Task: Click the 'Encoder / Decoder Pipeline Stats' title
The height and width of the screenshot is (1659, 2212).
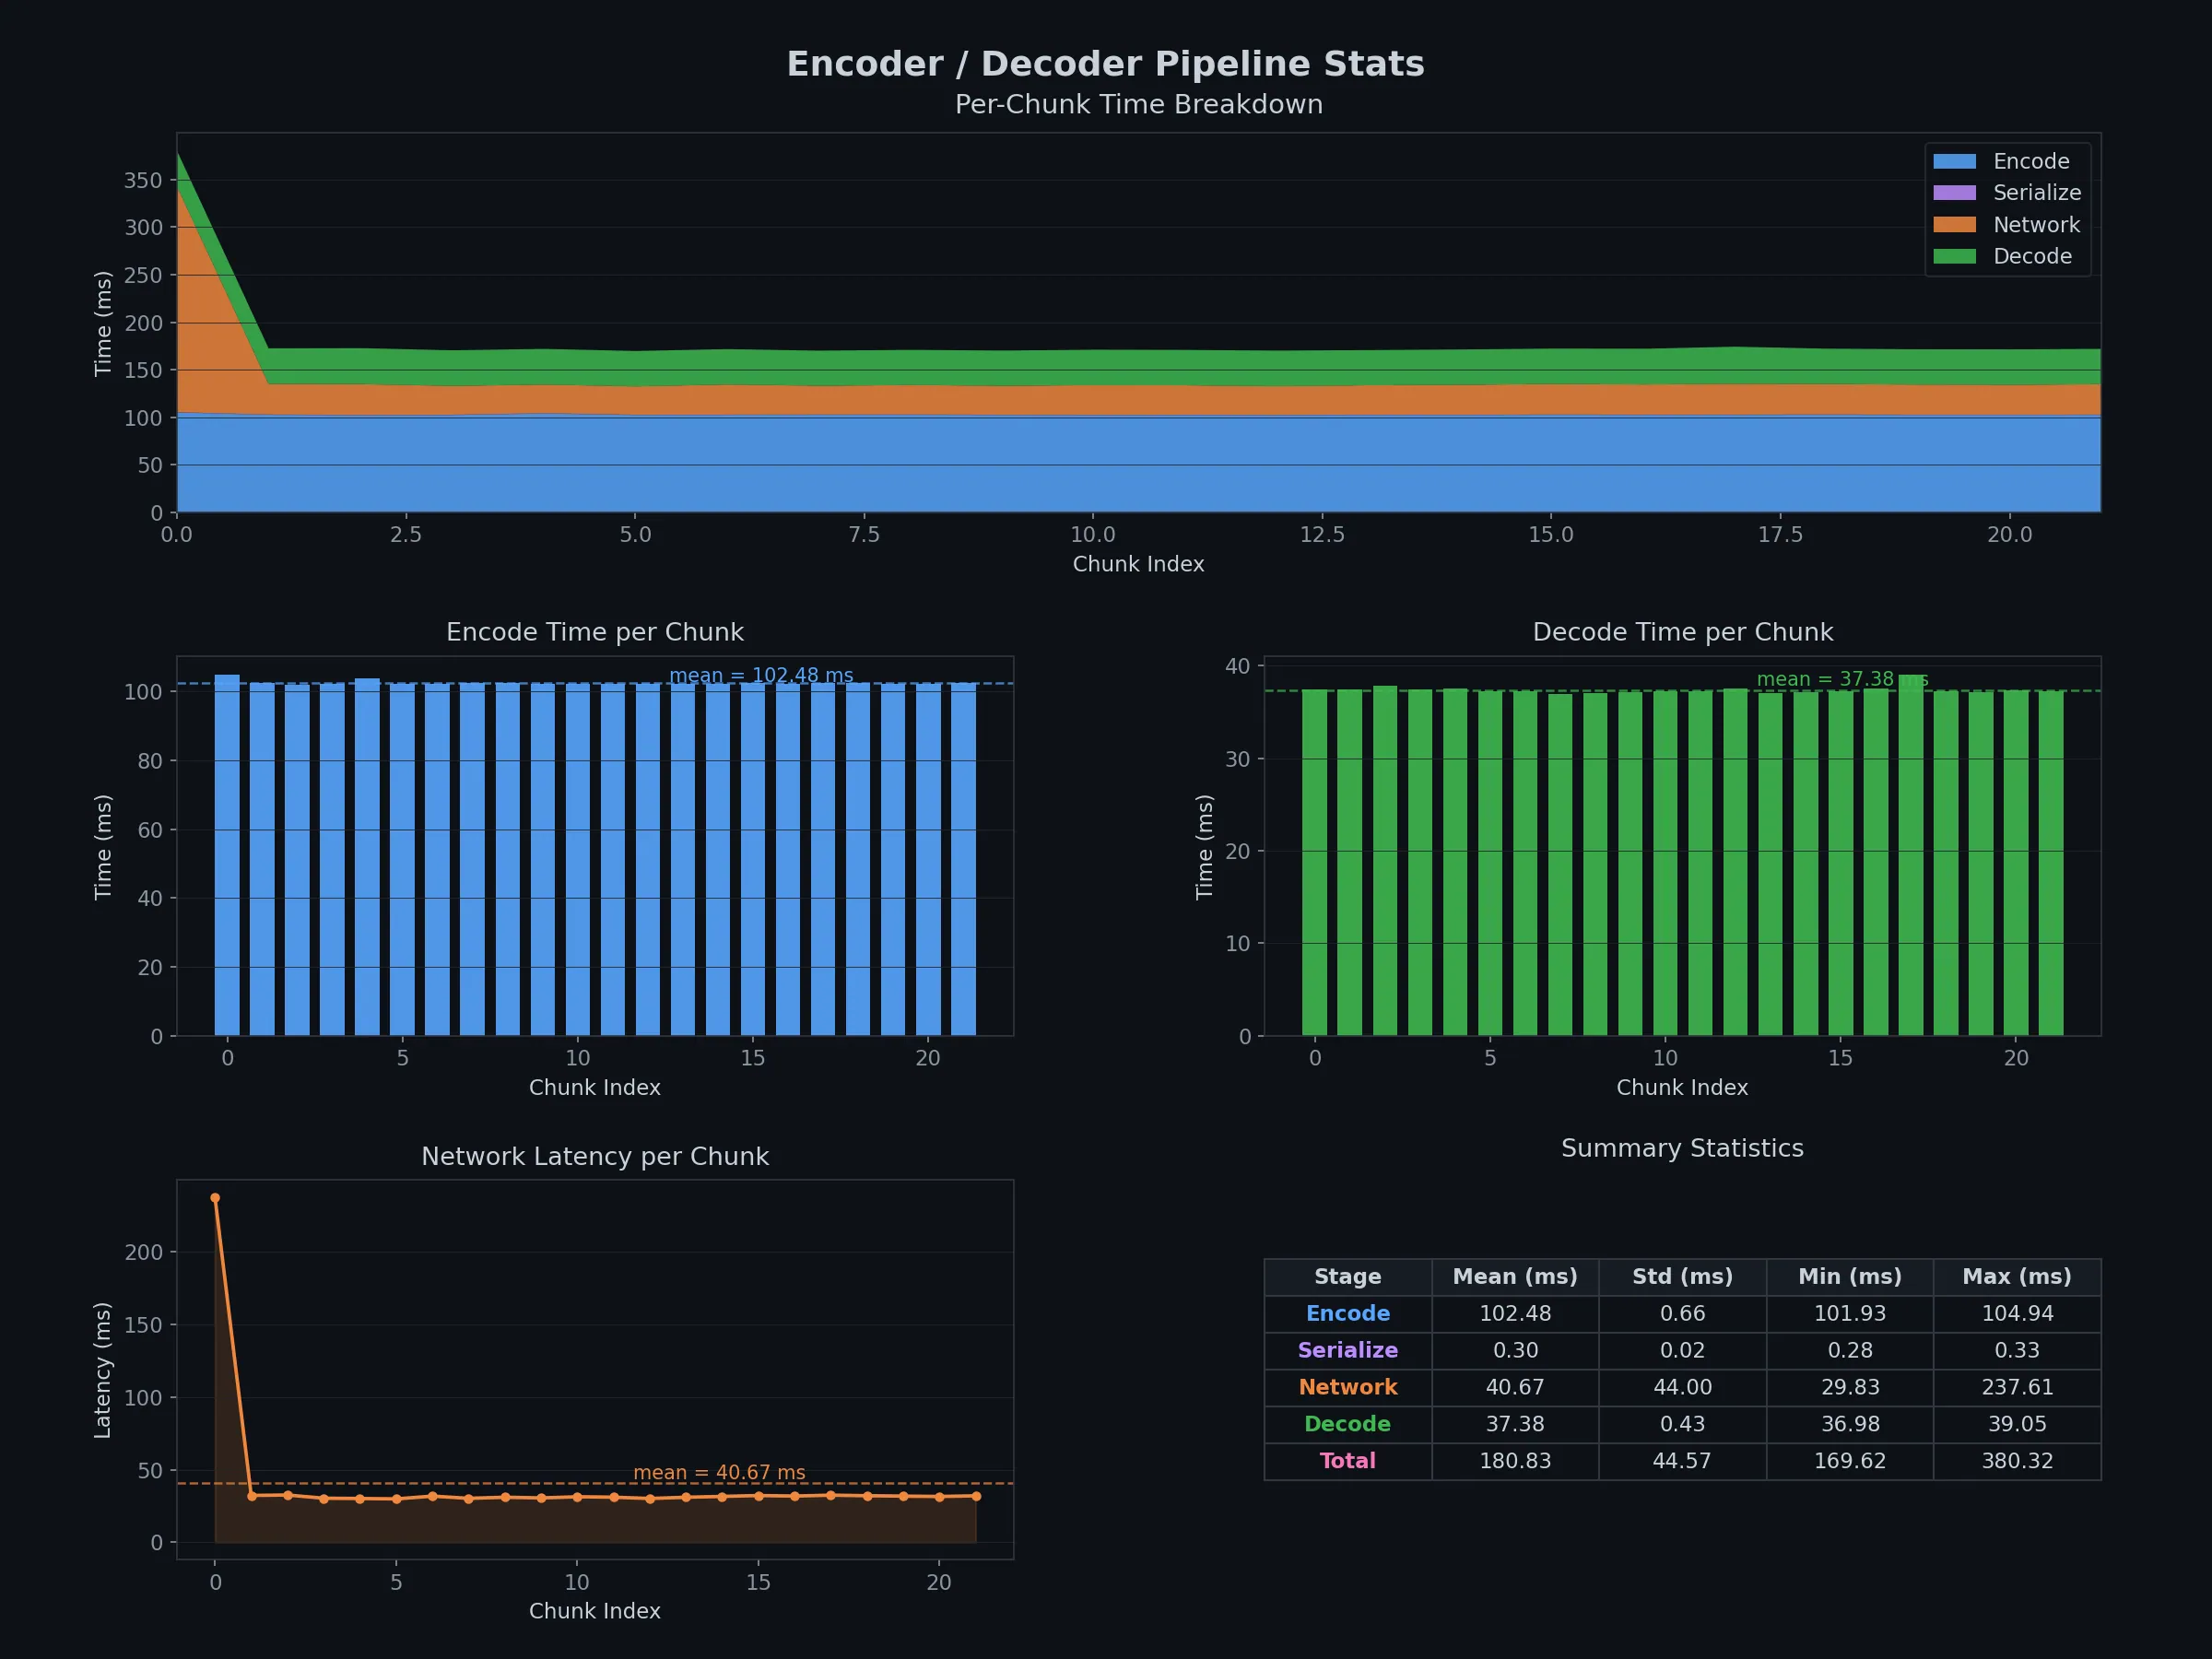Action: click(1105, 64)
